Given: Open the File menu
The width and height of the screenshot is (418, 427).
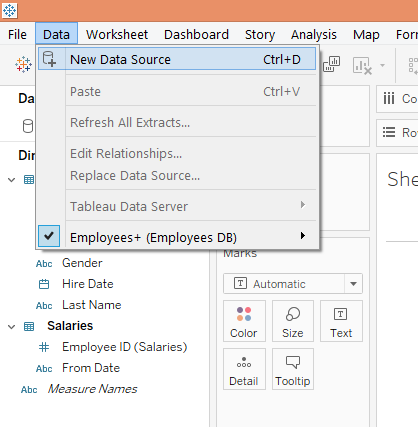Looking at the screenshot, I should coord(17,34).
